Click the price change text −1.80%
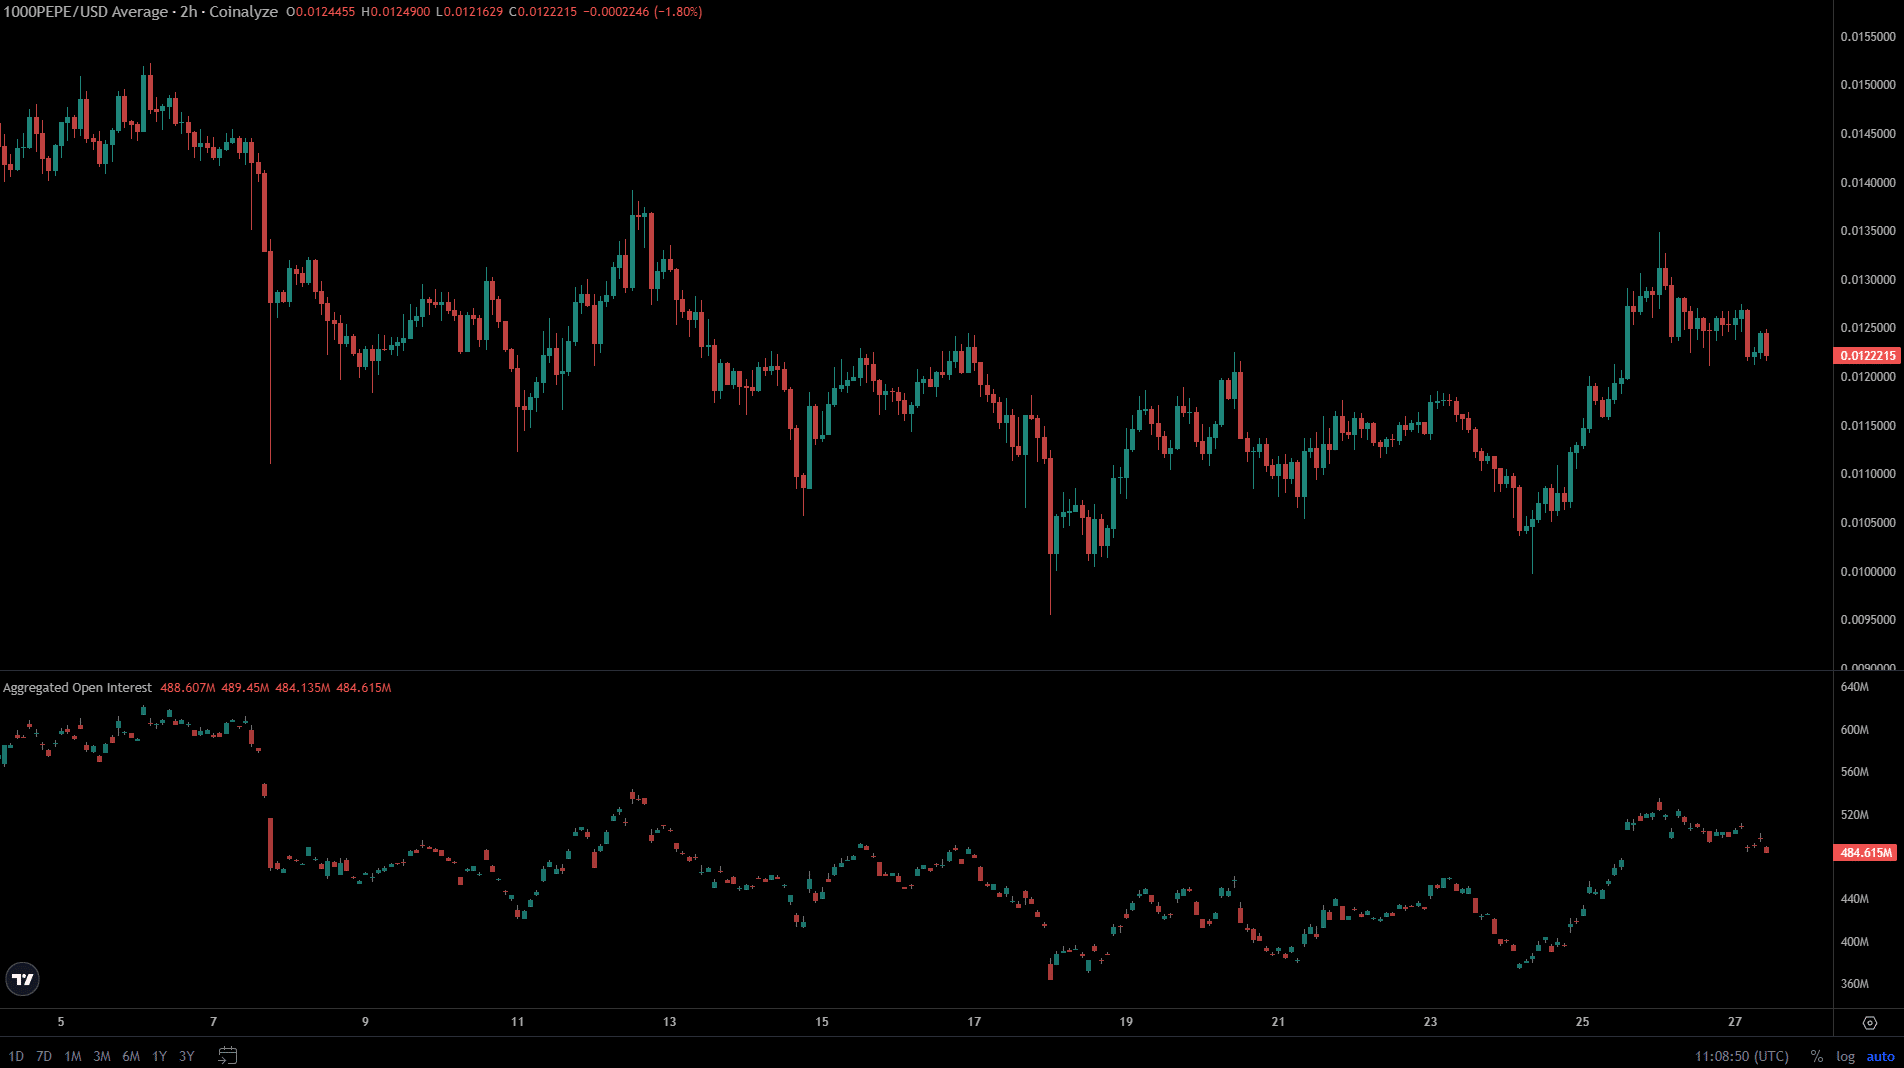 pos(678,12)
